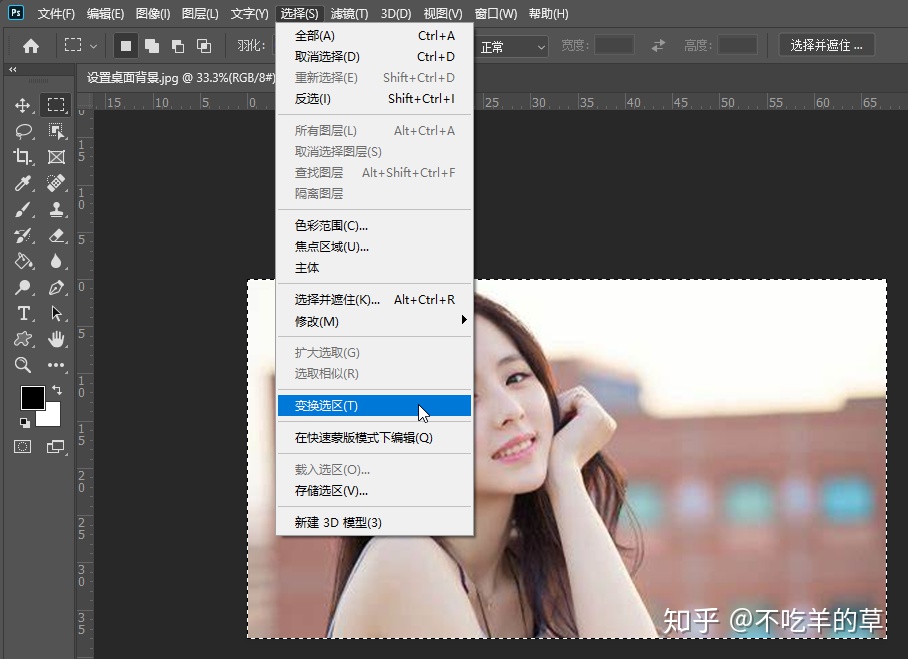Image resolution: width=908 pixels, height=659 pixels.
Task: Select the Hand tool
Action: (x=56, y=339)
